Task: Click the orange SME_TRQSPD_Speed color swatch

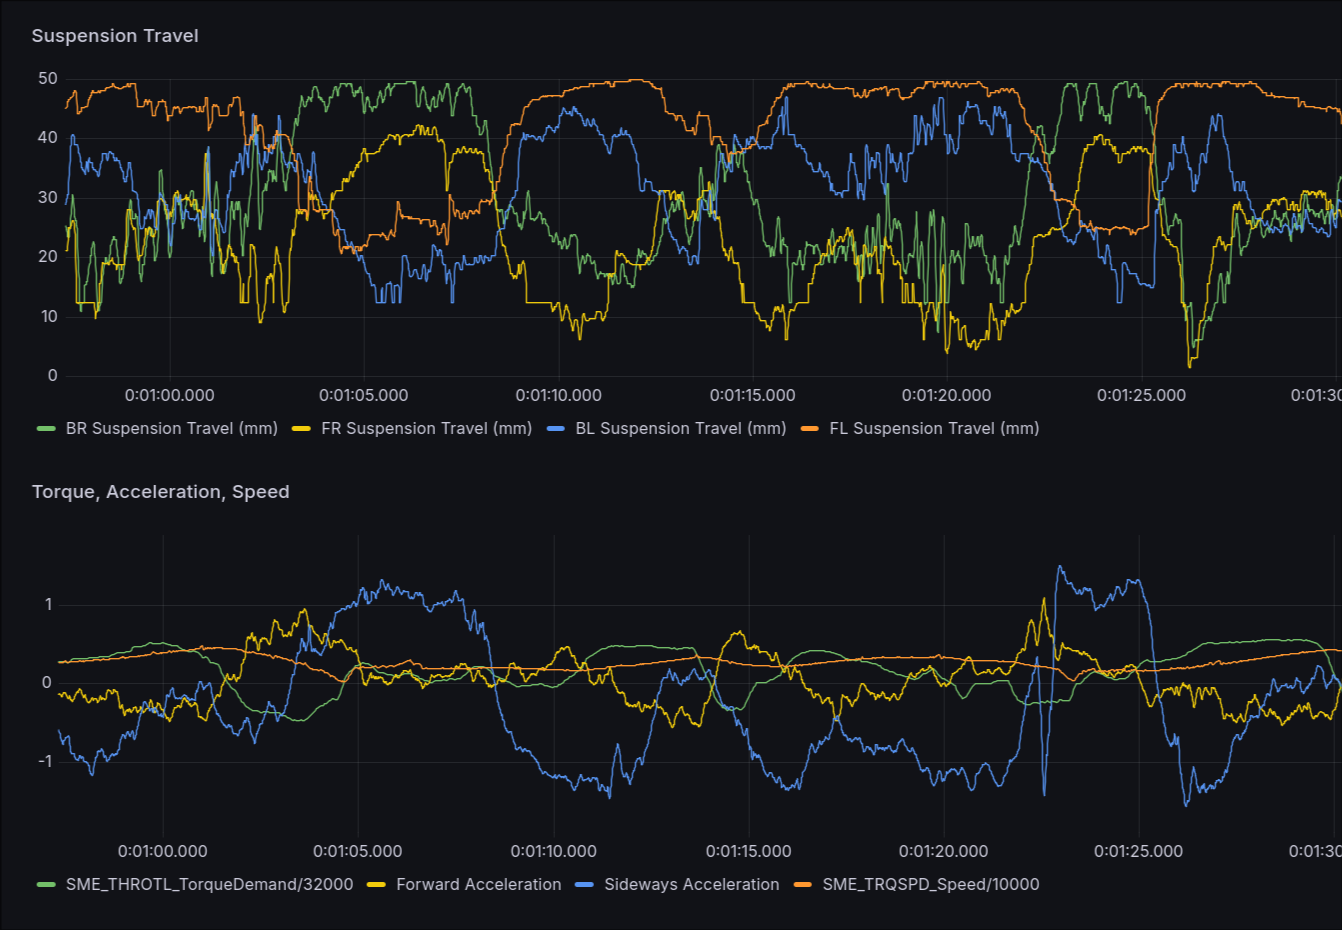Action: (x=803, y=885)
